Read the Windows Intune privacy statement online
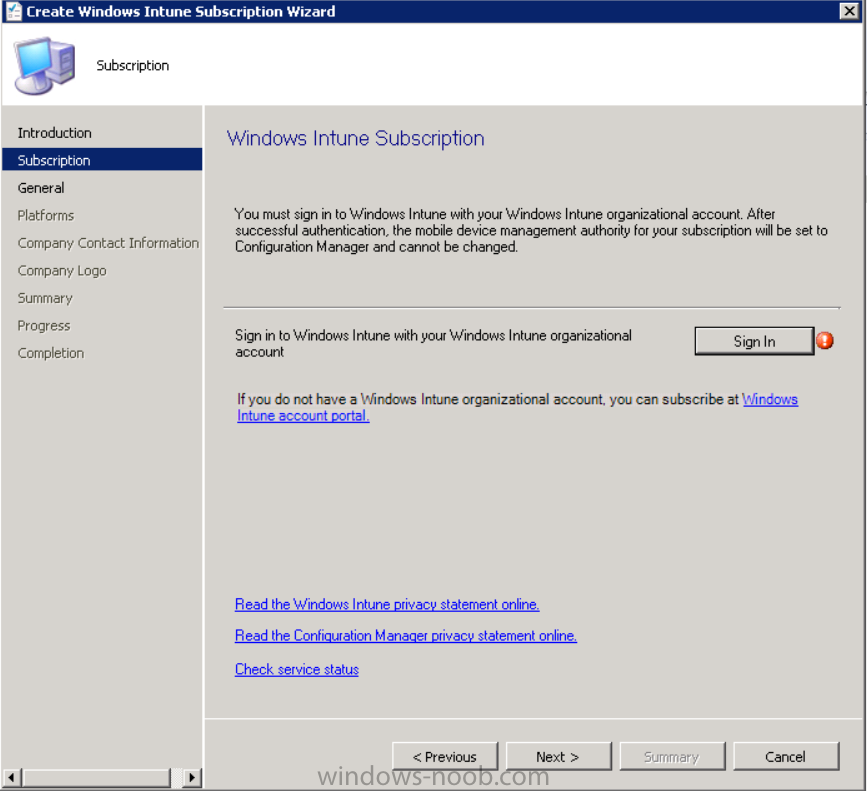 387,604
